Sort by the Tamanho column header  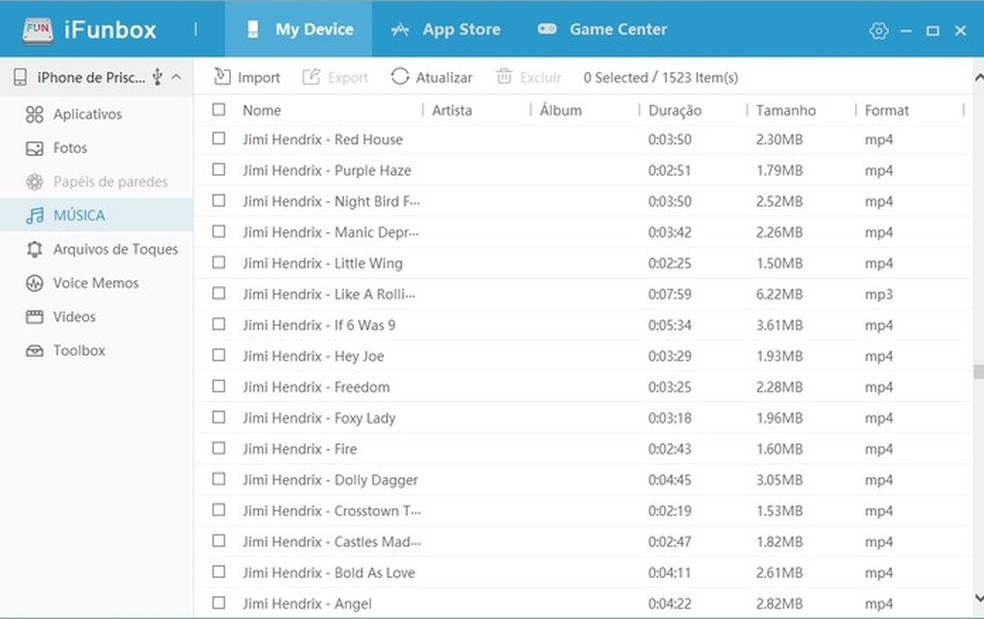point(786,110)
